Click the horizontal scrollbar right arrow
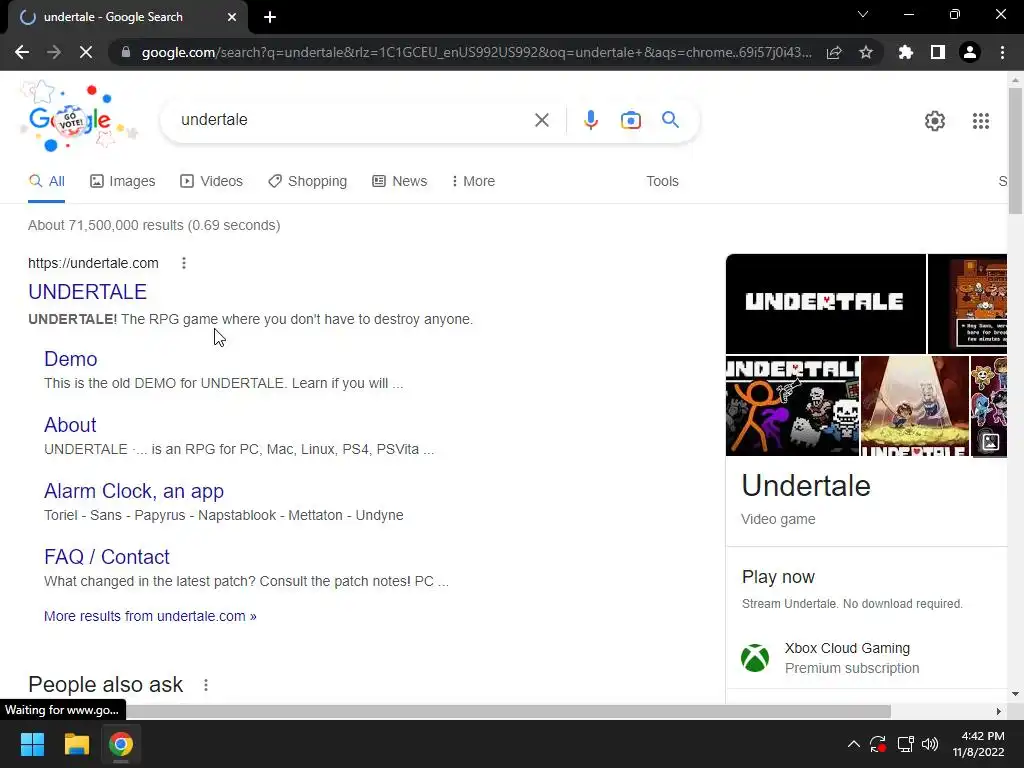 coord(999,711)
